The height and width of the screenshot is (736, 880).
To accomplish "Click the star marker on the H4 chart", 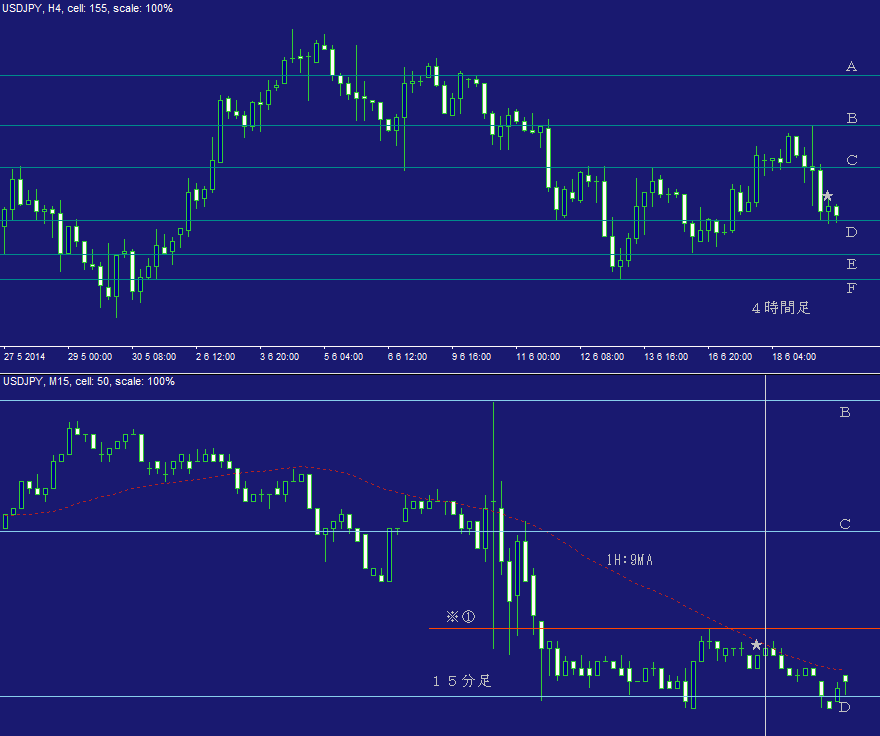I will click(827, 196).
